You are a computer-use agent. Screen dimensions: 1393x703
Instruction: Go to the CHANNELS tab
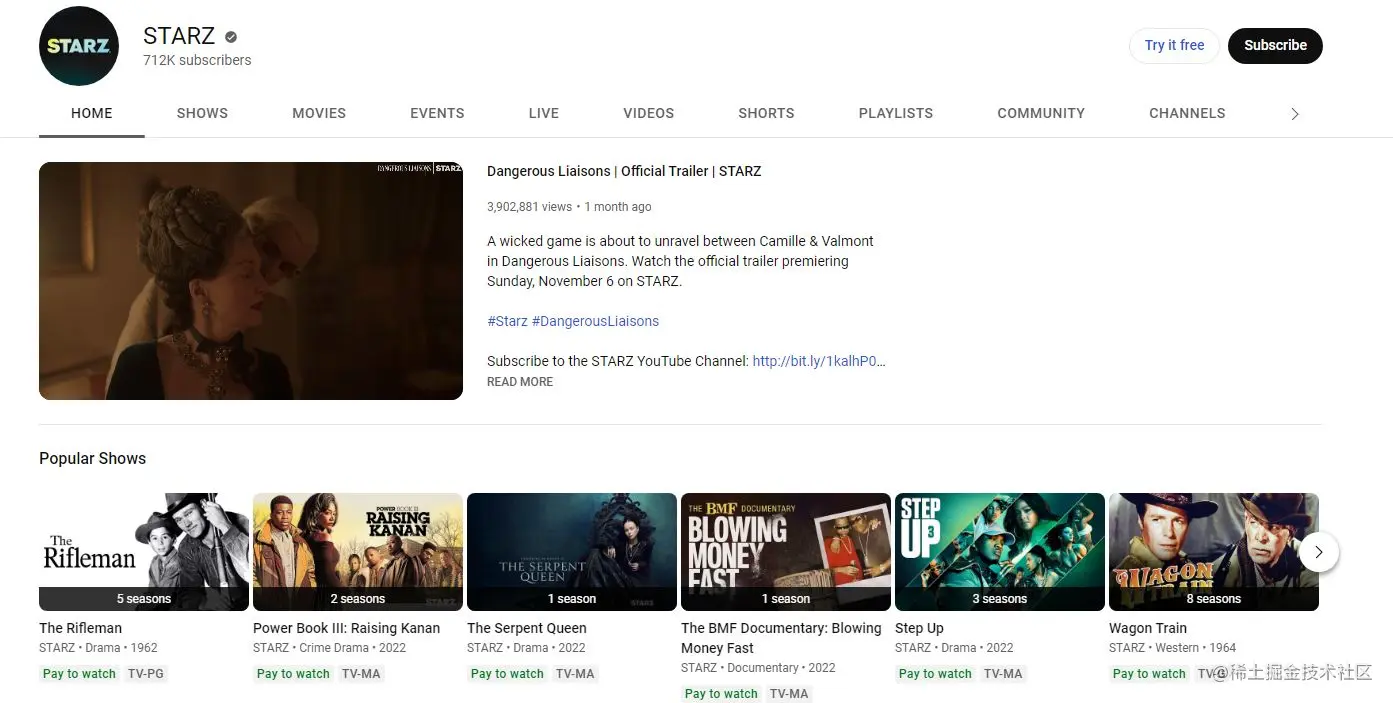tap(1187, 113)
